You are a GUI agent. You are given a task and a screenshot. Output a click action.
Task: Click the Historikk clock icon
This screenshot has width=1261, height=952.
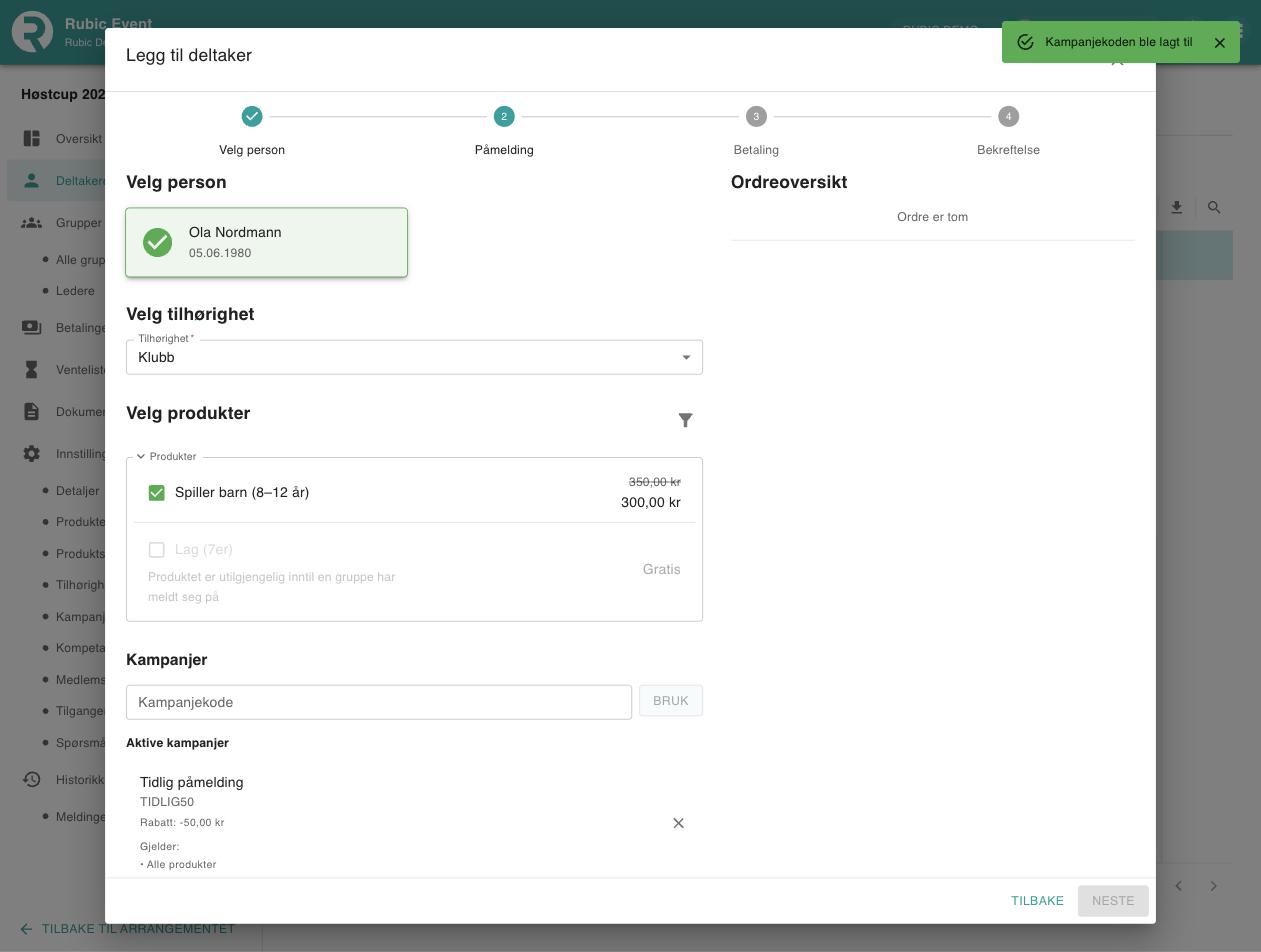tap(32, 779)
